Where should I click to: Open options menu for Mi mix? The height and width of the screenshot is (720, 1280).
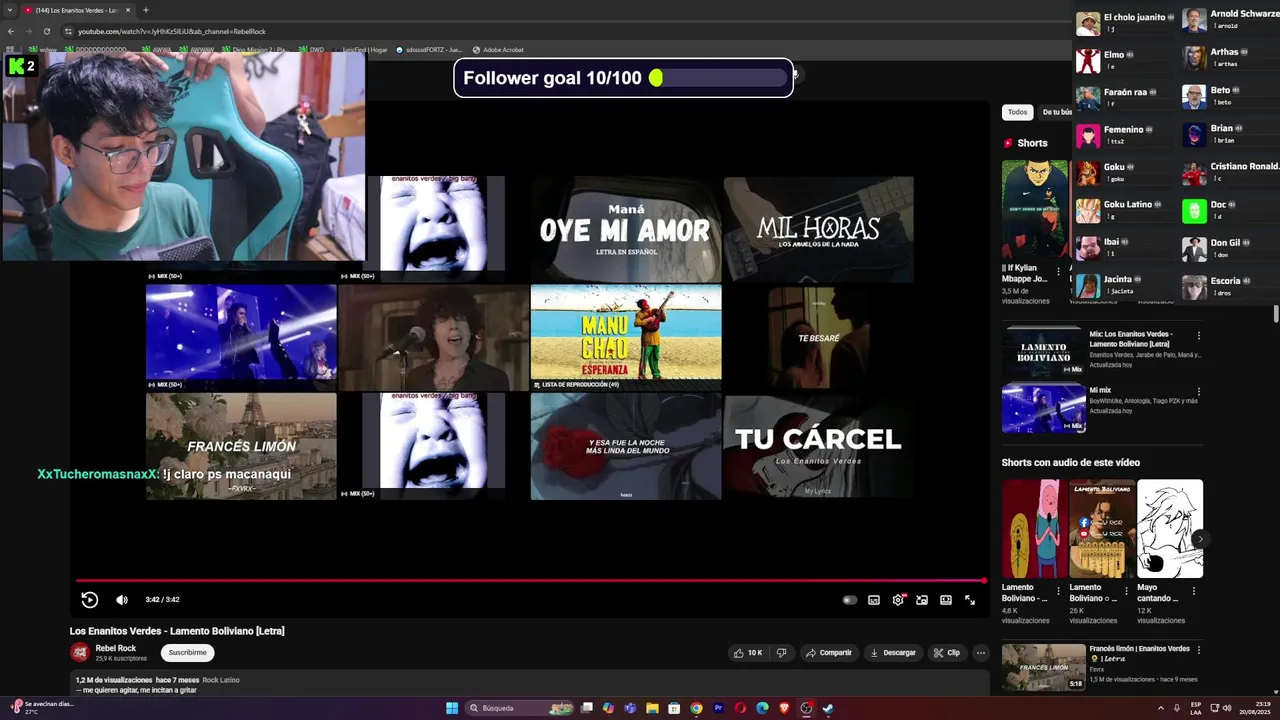pyautogui.click(x=1198, y=392)
